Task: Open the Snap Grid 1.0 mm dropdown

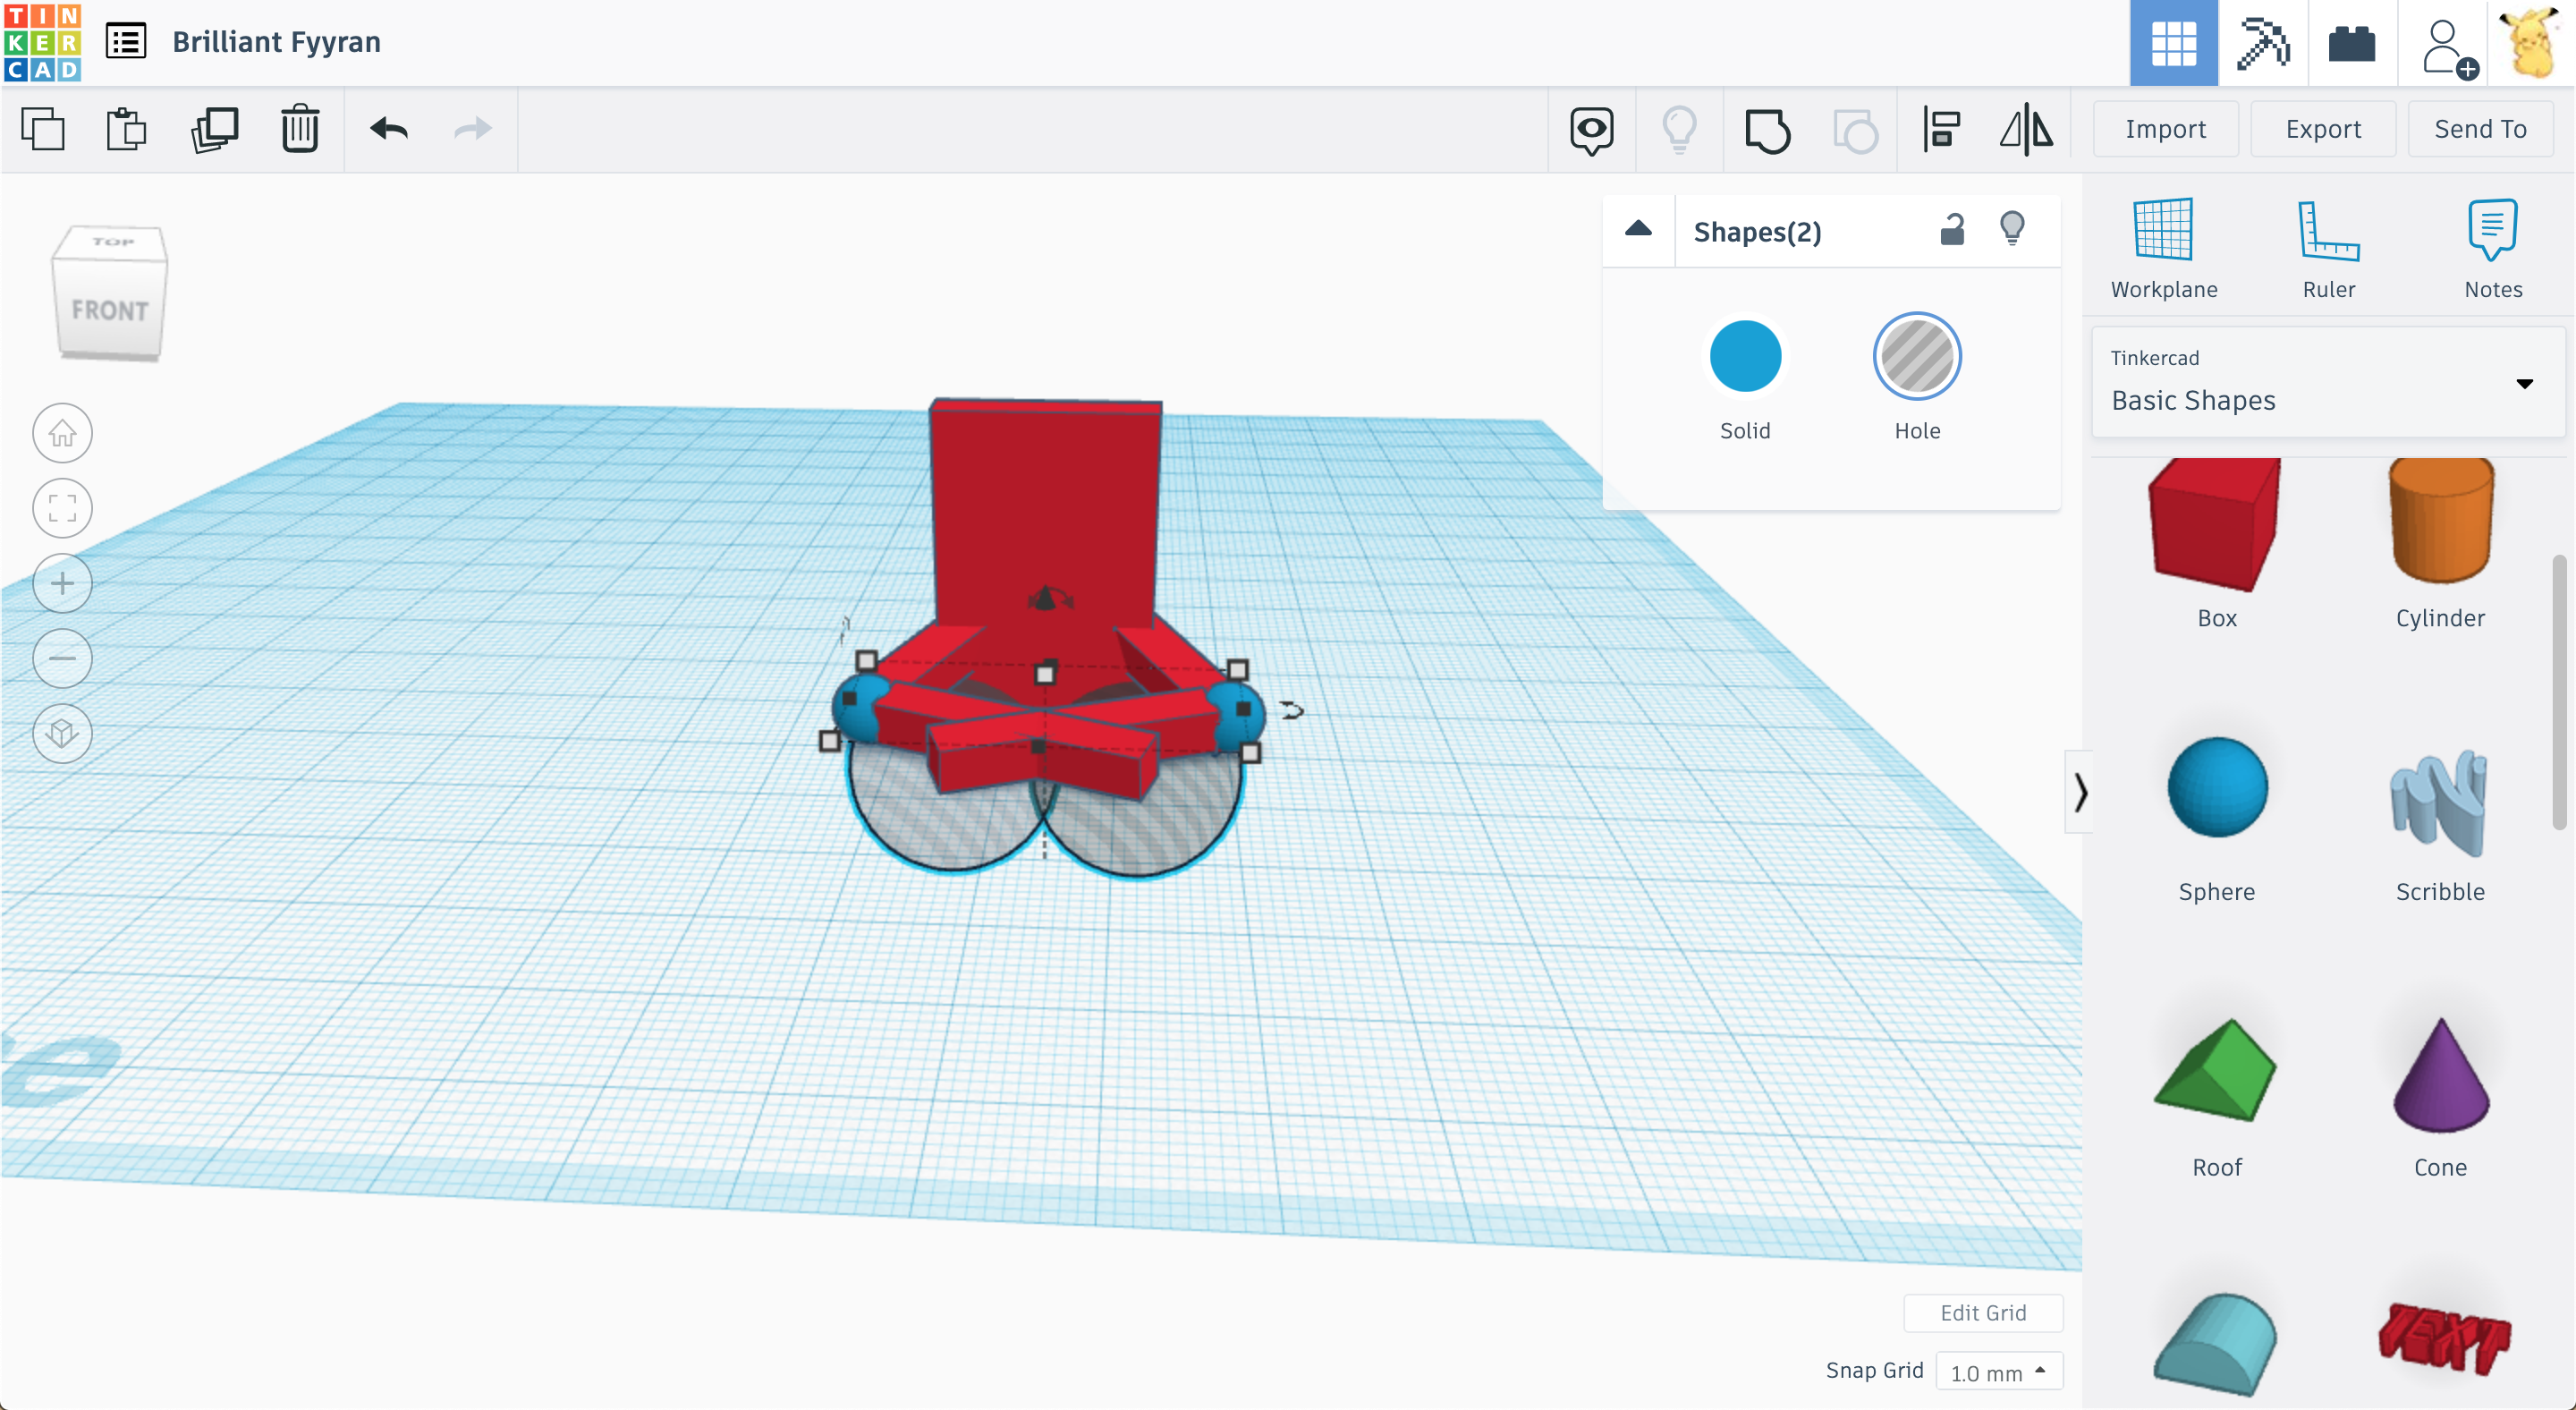Action: point(1998,1372)
